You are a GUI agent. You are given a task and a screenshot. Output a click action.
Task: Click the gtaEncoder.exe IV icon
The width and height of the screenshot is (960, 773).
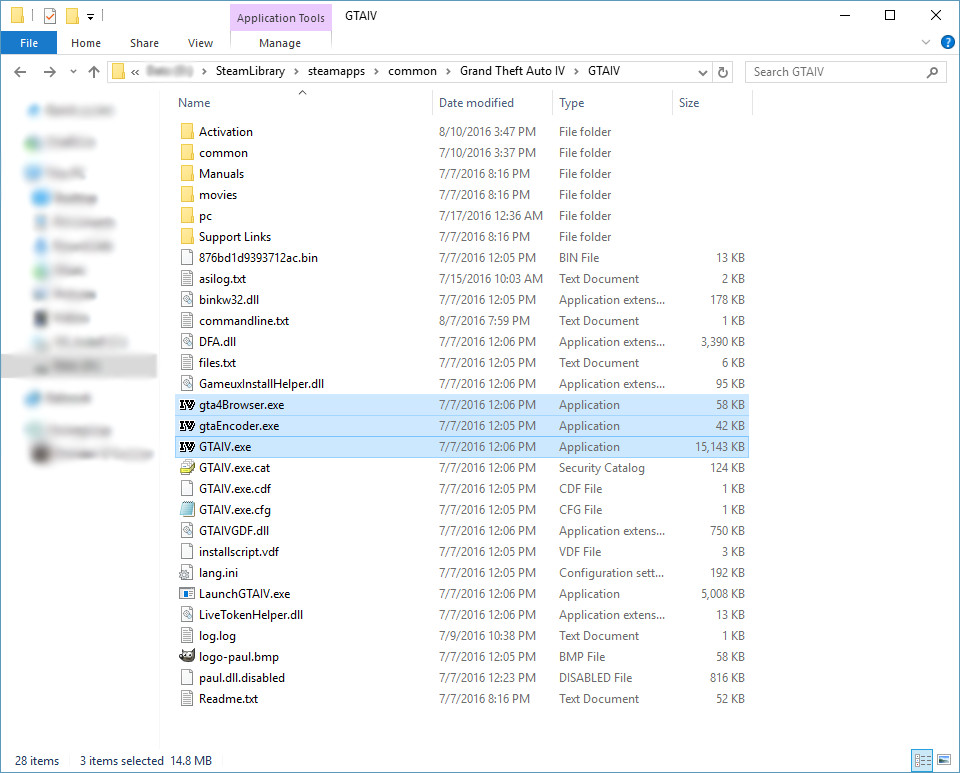(187, 425)
